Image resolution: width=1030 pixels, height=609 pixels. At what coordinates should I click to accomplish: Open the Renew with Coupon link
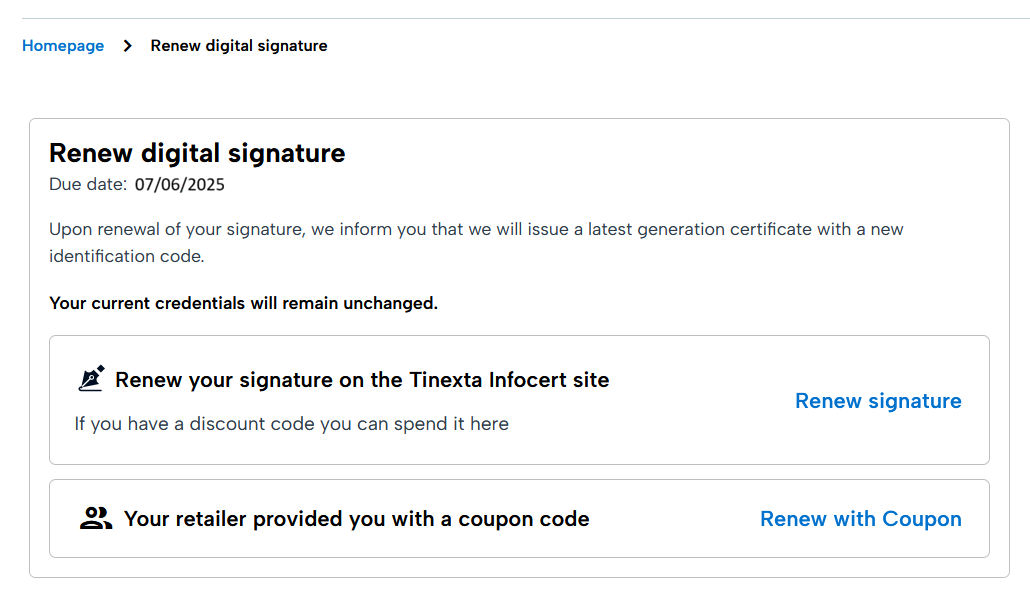[860, 519]
